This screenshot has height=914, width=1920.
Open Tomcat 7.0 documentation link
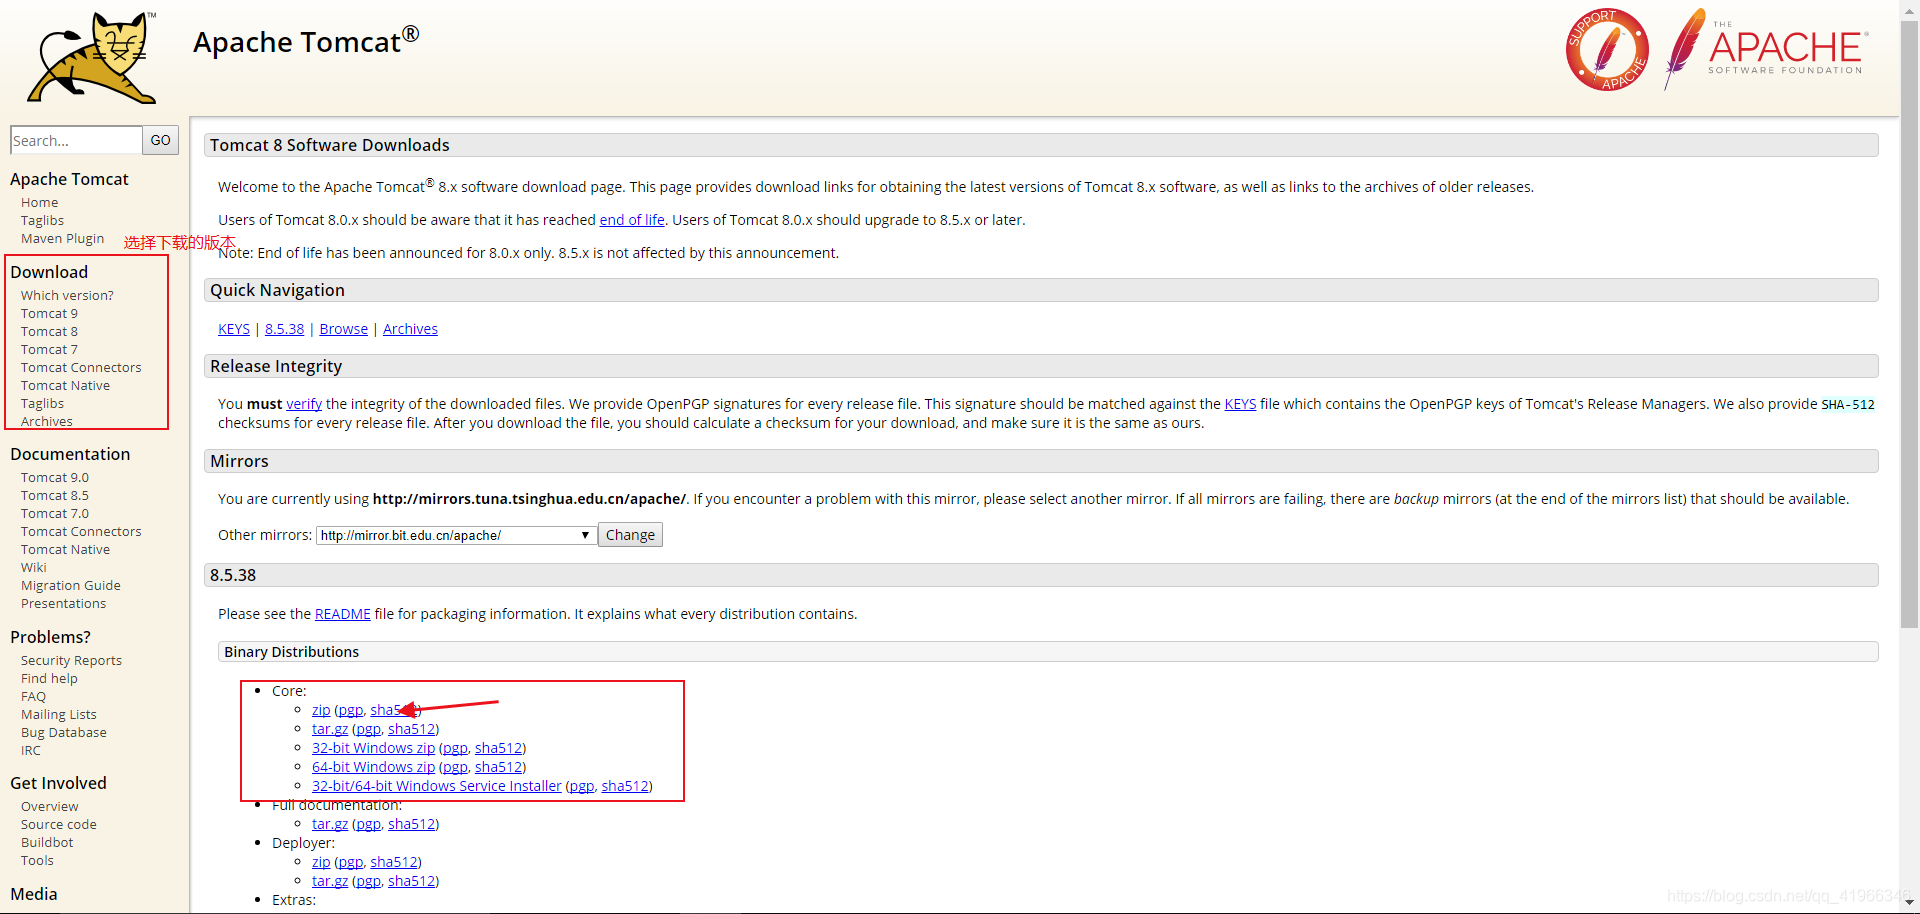point(55,513)
